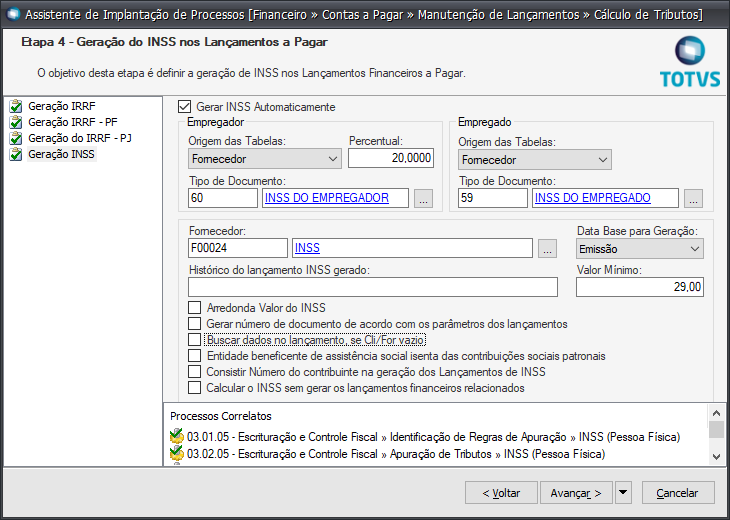
Task: Click the checklist icon beside Geração IRRF - PF
Action: point(16,122)
